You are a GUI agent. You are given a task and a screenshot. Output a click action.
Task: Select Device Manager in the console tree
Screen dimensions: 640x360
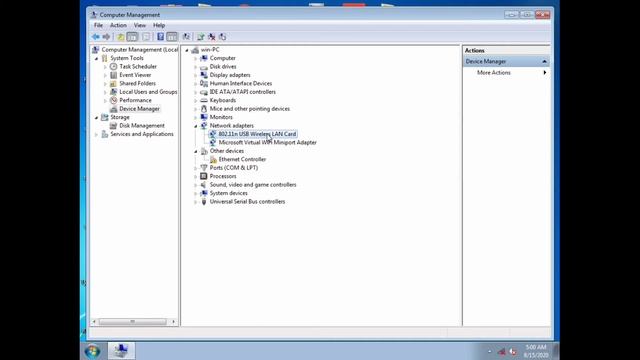pos(139,109)
